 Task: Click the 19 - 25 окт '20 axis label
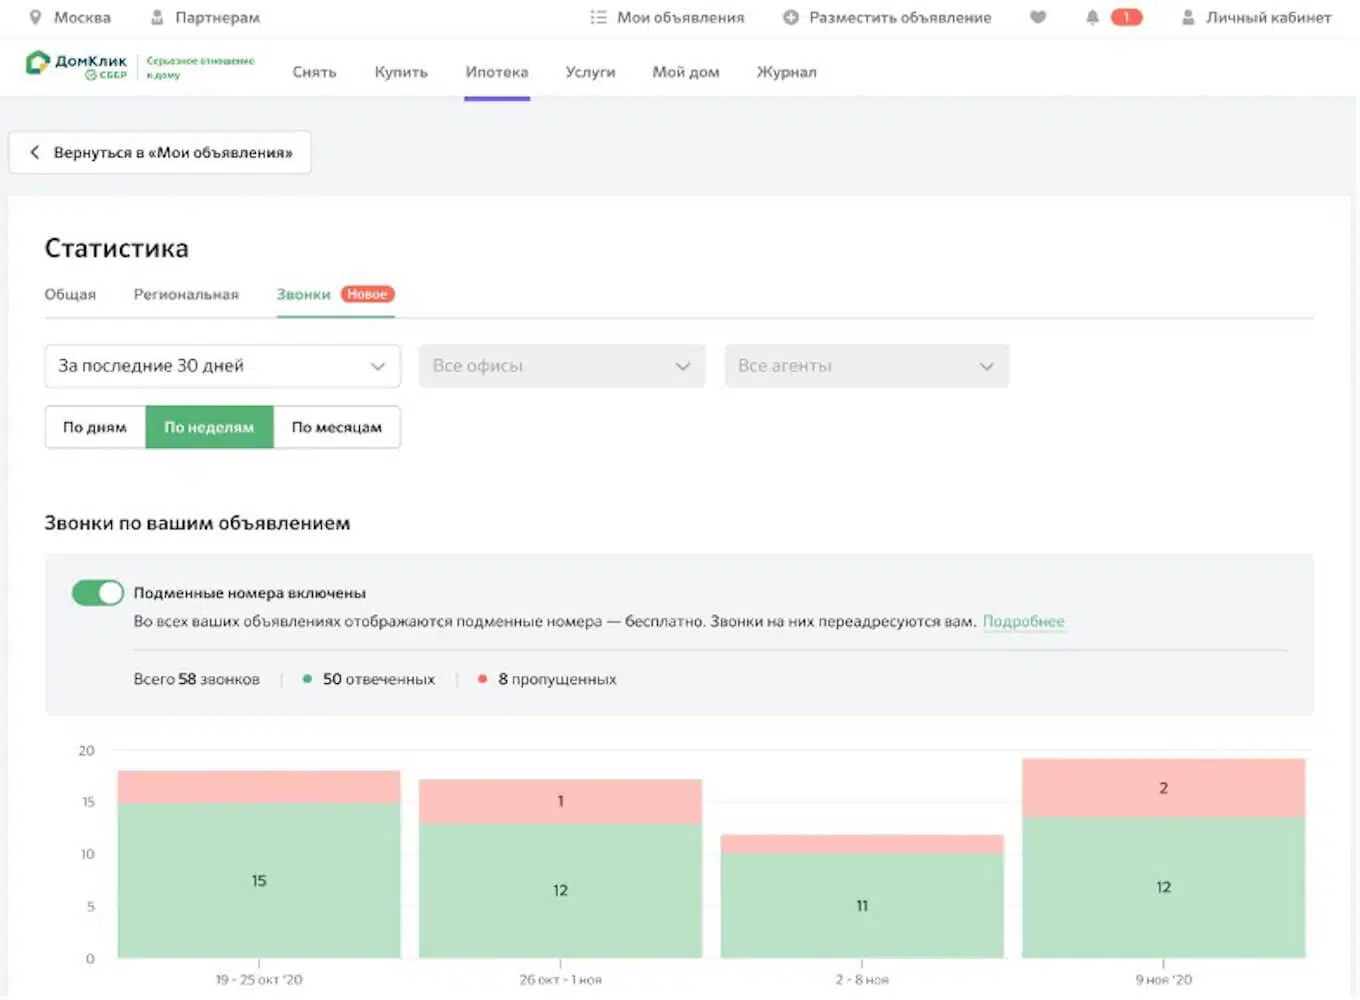click(x=259, y=980)
